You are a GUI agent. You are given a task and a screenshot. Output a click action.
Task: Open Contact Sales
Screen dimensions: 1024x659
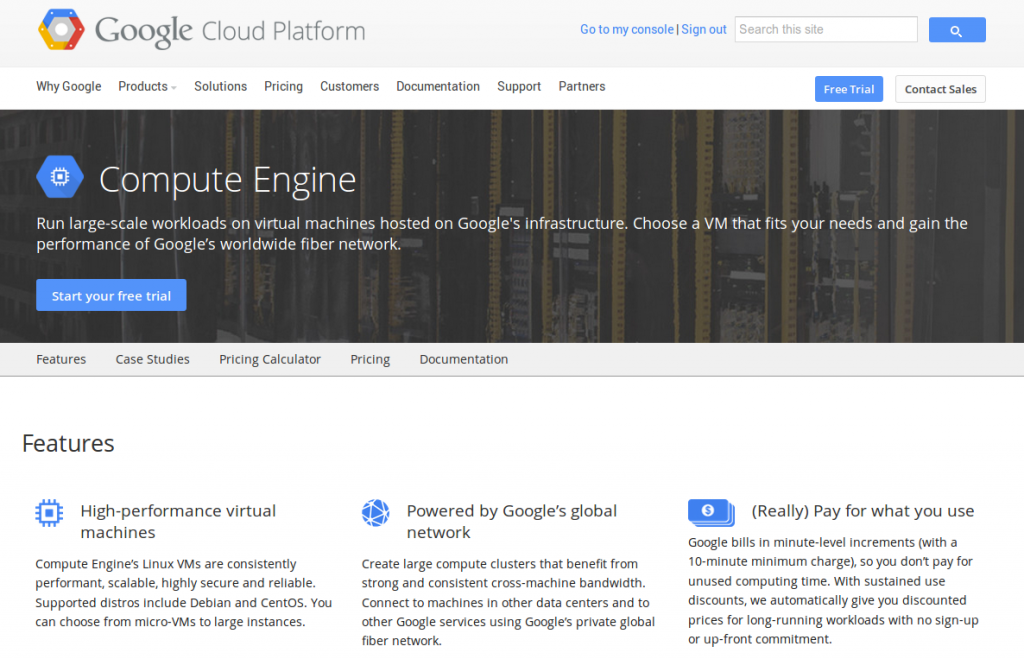click(939, 89)
